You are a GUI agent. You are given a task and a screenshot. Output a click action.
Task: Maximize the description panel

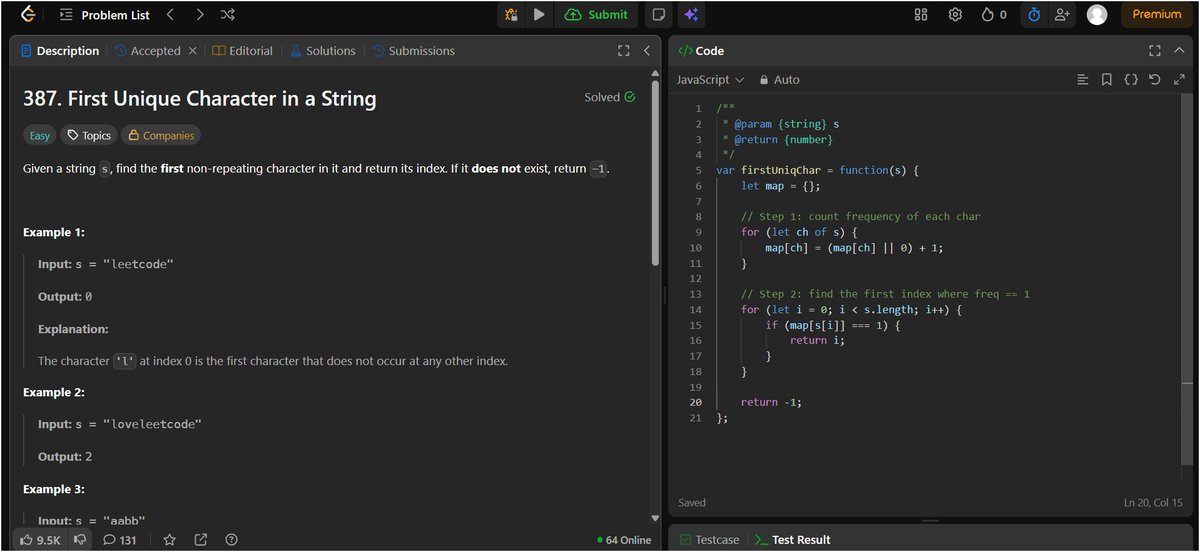[624, 51]
